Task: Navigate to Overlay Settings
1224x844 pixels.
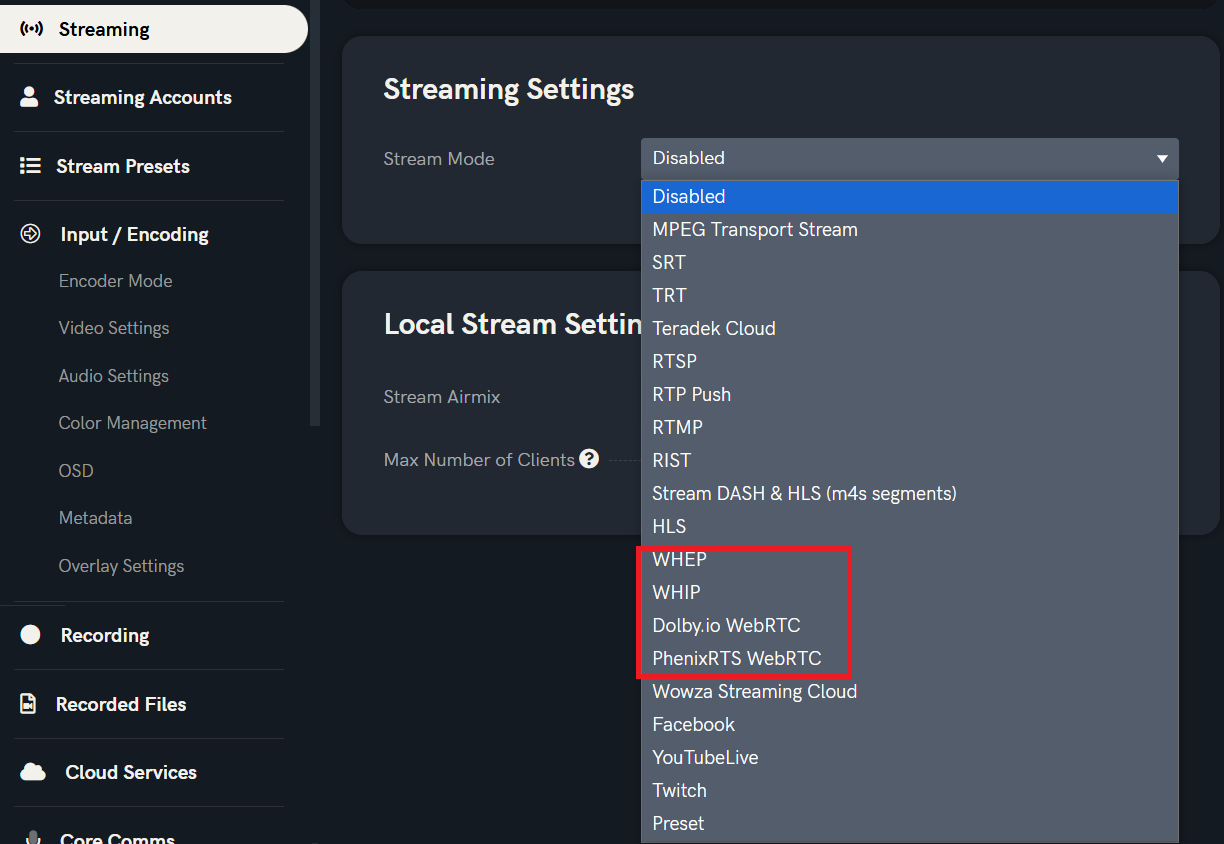Action: pyautogui.click(x=121, y=566)
